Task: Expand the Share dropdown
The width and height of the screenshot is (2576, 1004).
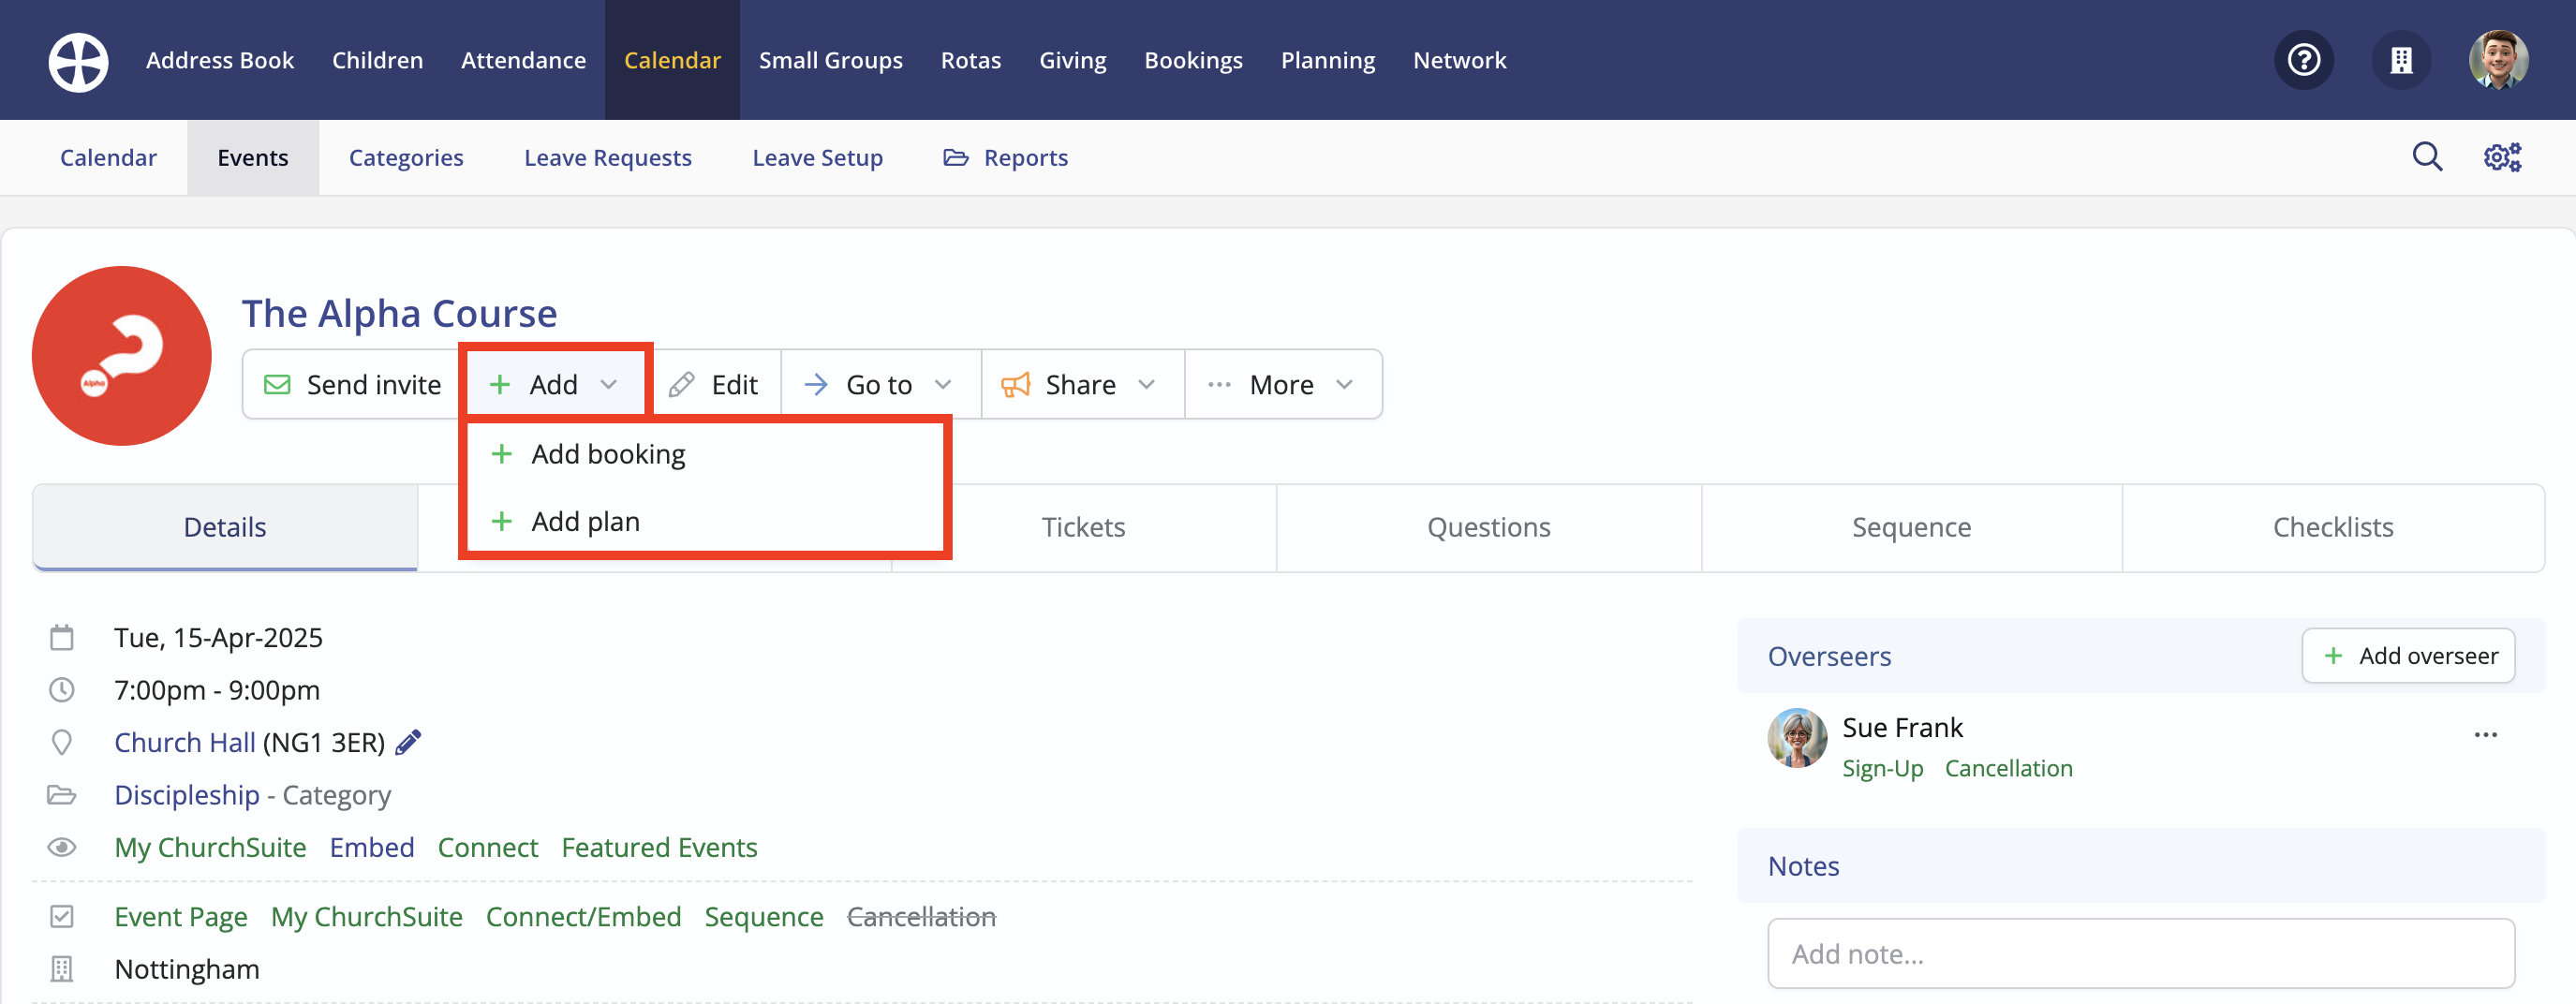Action: [x=1082, y=385]
